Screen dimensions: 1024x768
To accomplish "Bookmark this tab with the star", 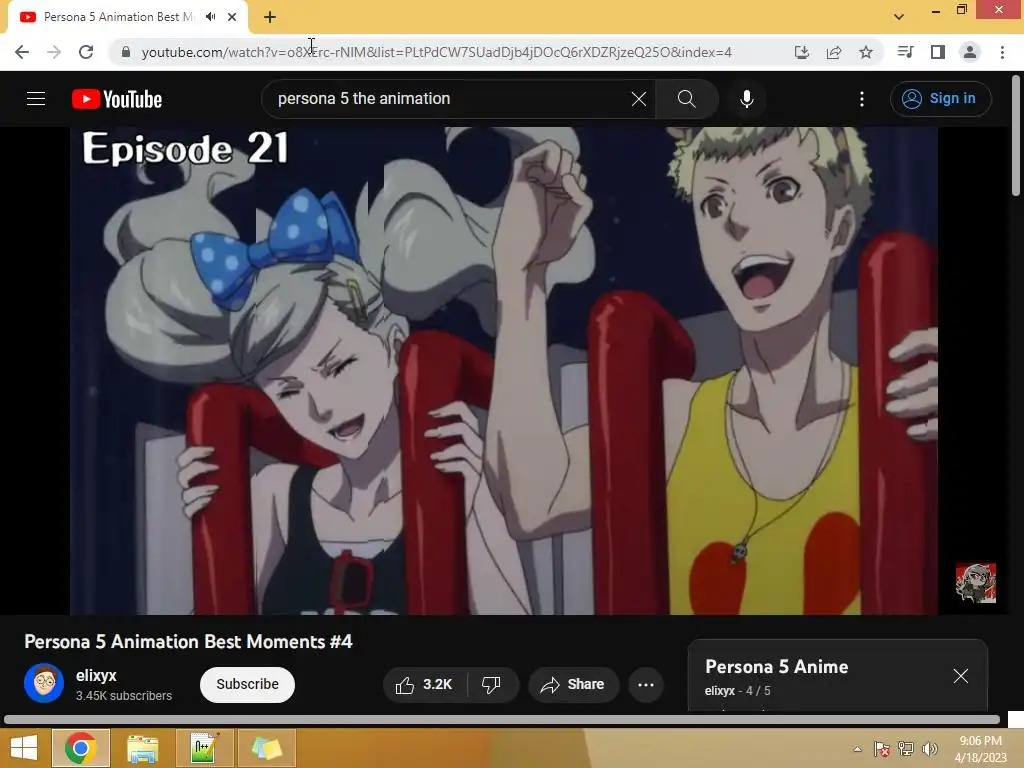I will [866, 52].
